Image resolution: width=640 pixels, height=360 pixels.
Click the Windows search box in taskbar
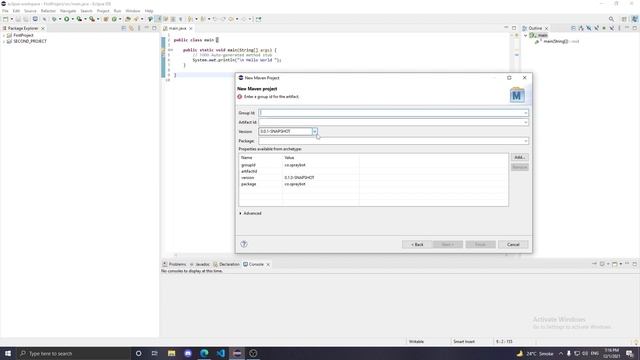73,353
